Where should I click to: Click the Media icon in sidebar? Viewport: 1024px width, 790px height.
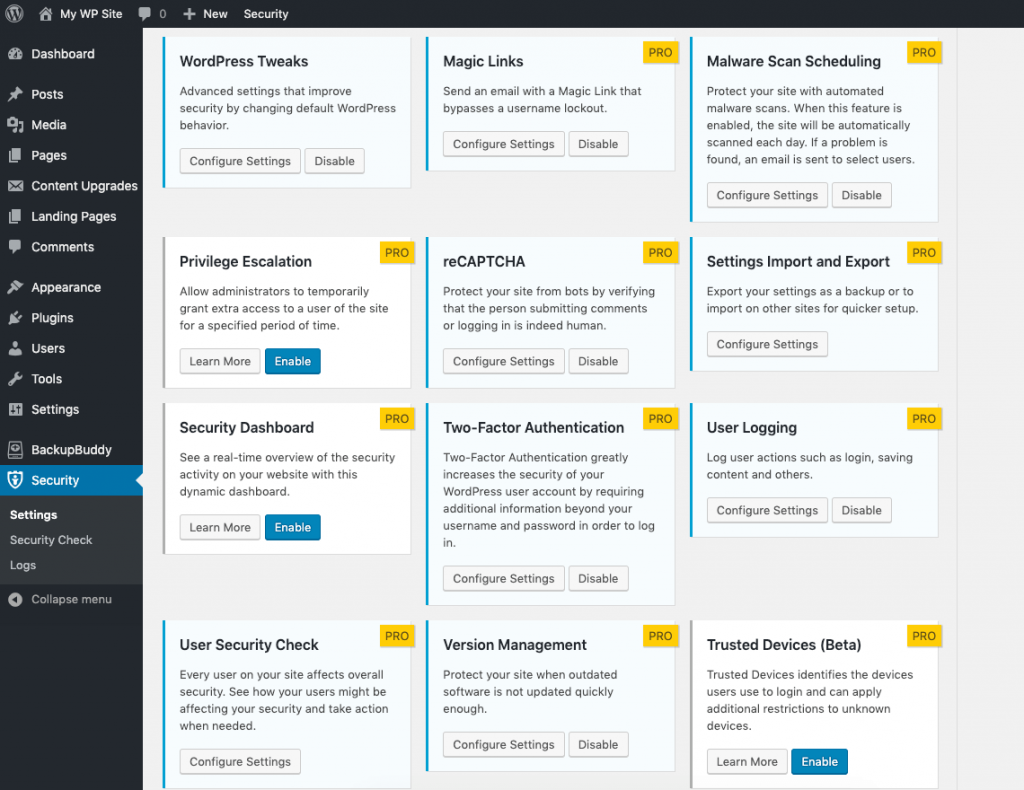(15, 125)
